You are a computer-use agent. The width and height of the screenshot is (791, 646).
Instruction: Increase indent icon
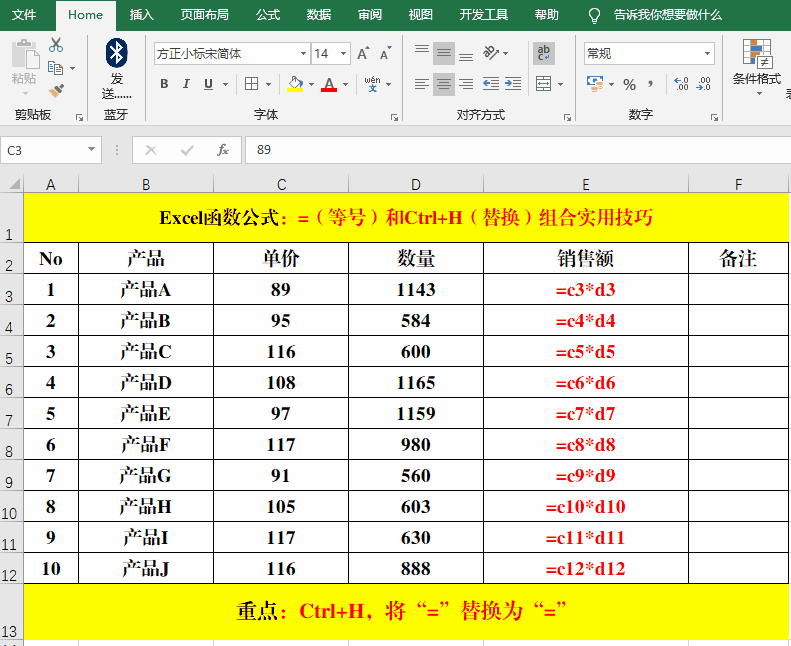click(513, 84)
